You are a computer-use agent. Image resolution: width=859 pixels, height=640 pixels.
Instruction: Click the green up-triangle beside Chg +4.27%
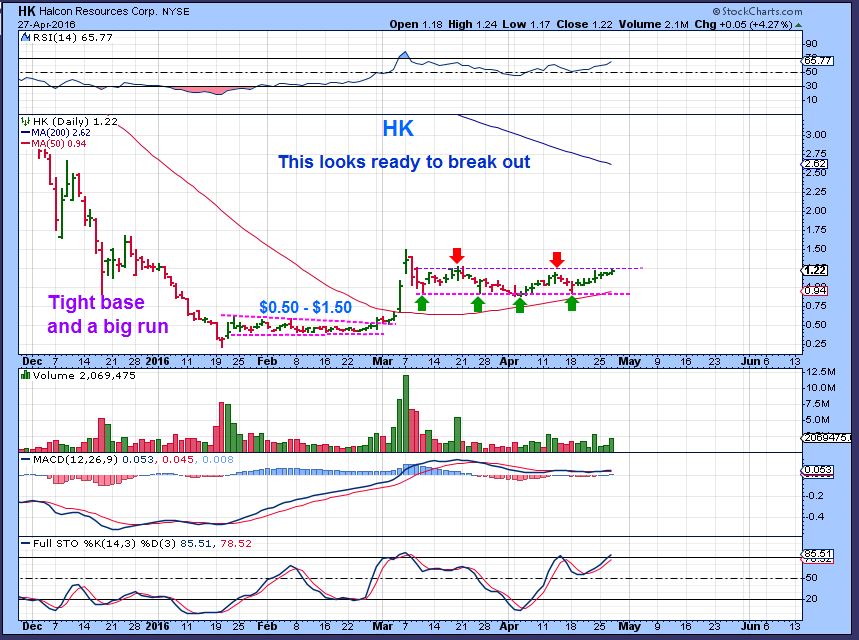click(x=798, y=25)
